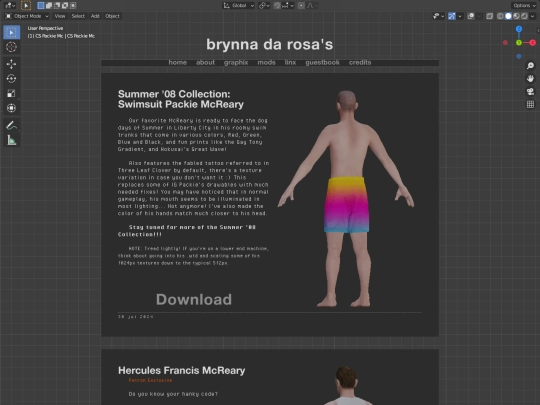540x405 pixels.
Task: Click the Zoom viewport magnifier icon
Action: tap(530, 65)
